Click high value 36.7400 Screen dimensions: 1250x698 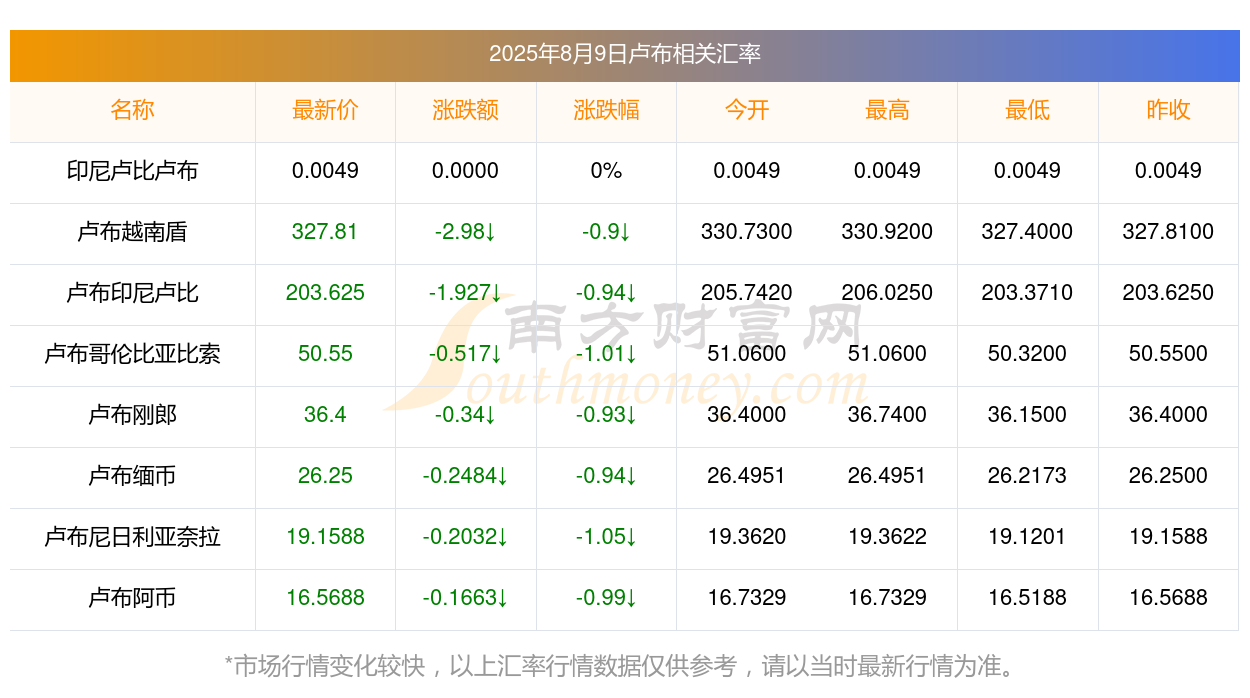point(887,415)
